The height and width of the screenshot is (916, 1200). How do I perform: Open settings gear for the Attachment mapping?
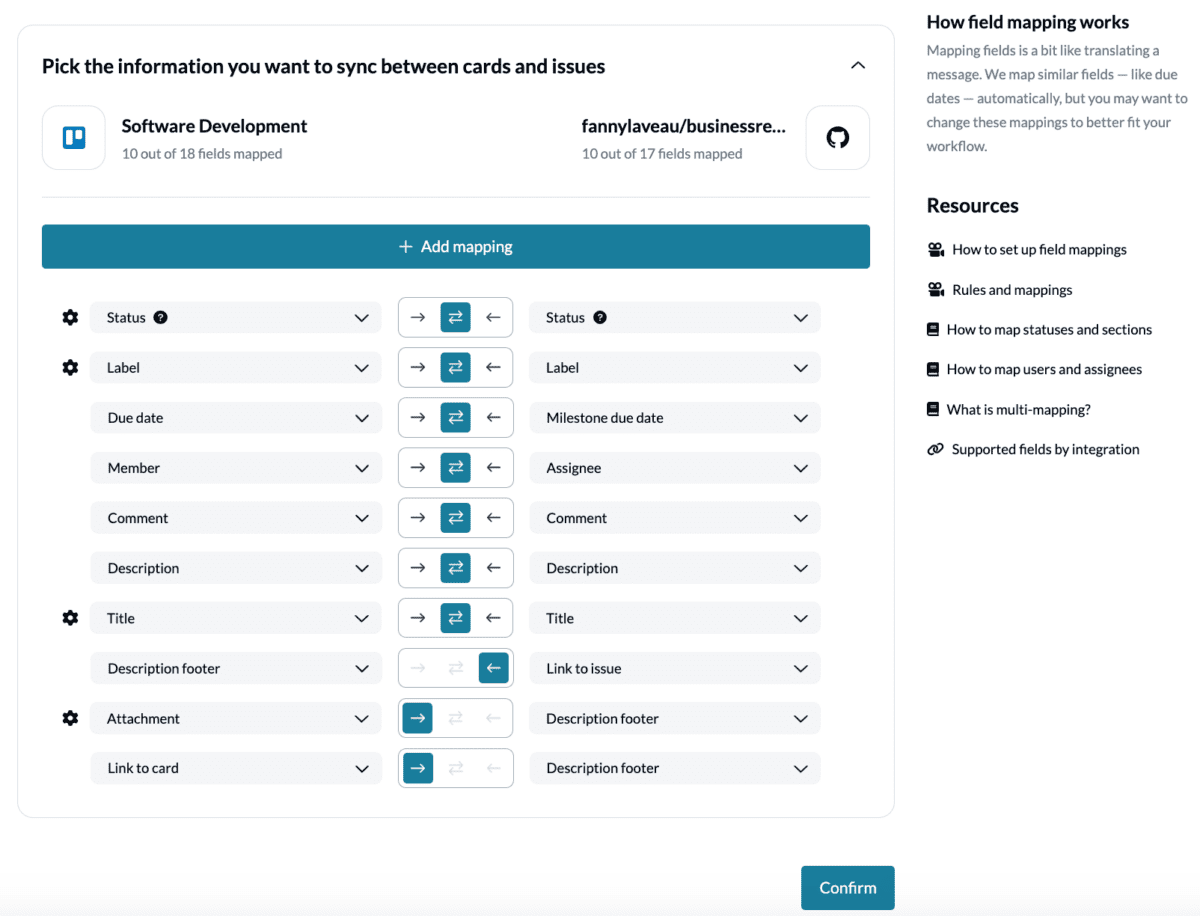coord(70,718)
